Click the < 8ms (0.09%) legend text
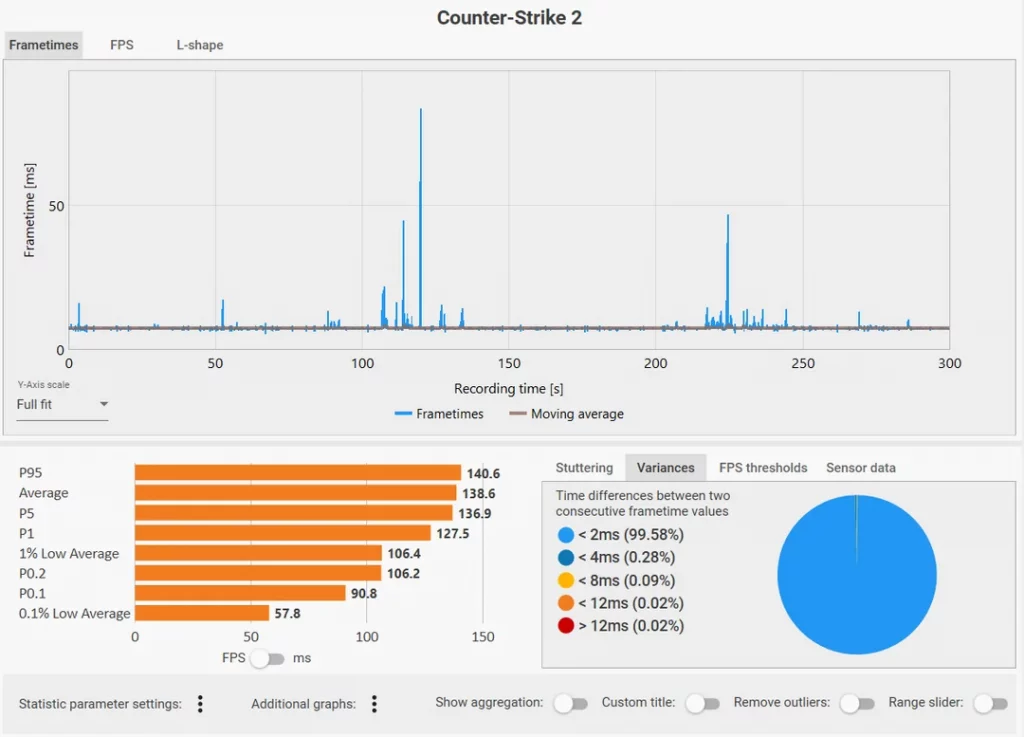Screen dimensions: 1024x737 (627, 580)
